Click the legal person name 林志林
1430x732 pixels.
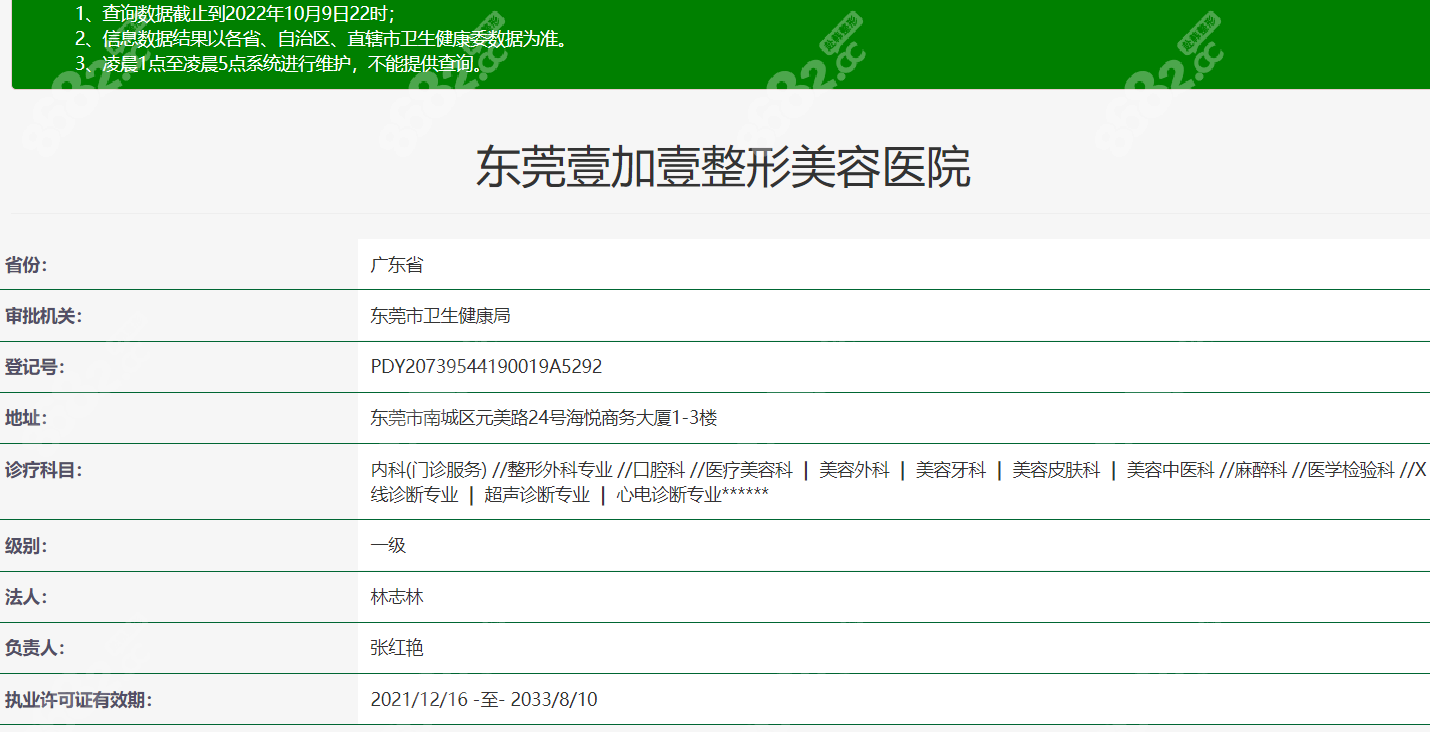397,597
